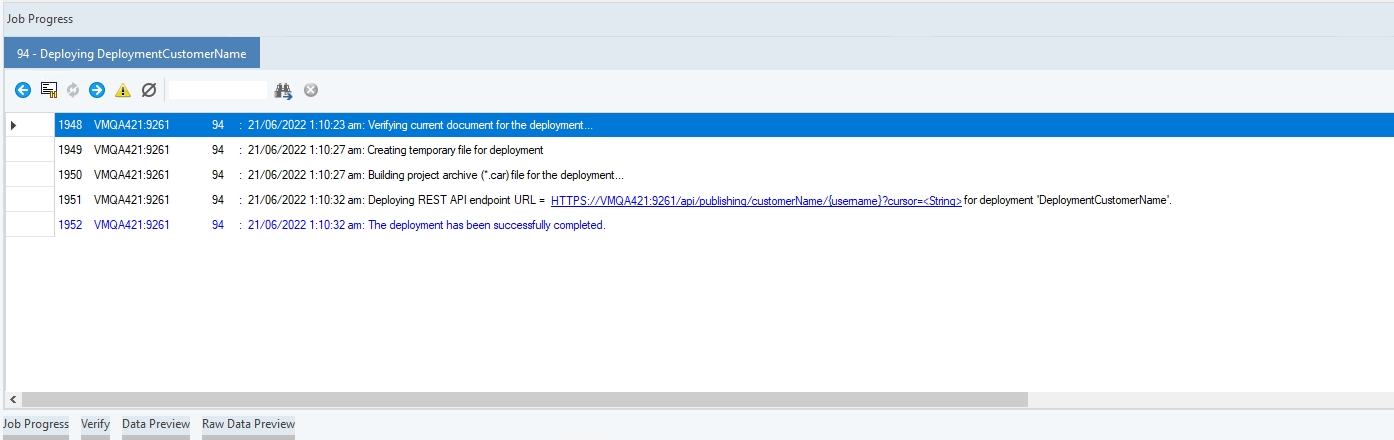Click the greyed refresh icon

(x=73, y=90)
